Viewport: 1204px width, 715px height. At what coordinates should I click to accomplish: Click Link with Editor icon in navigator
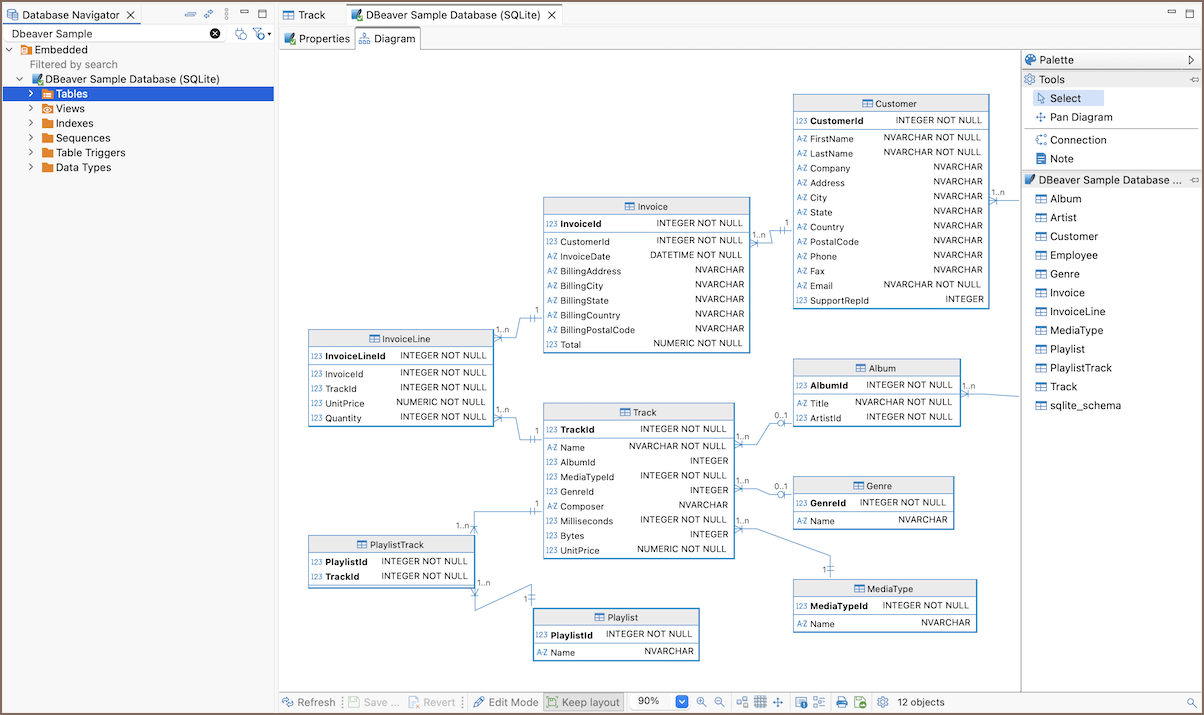point(208,15)
